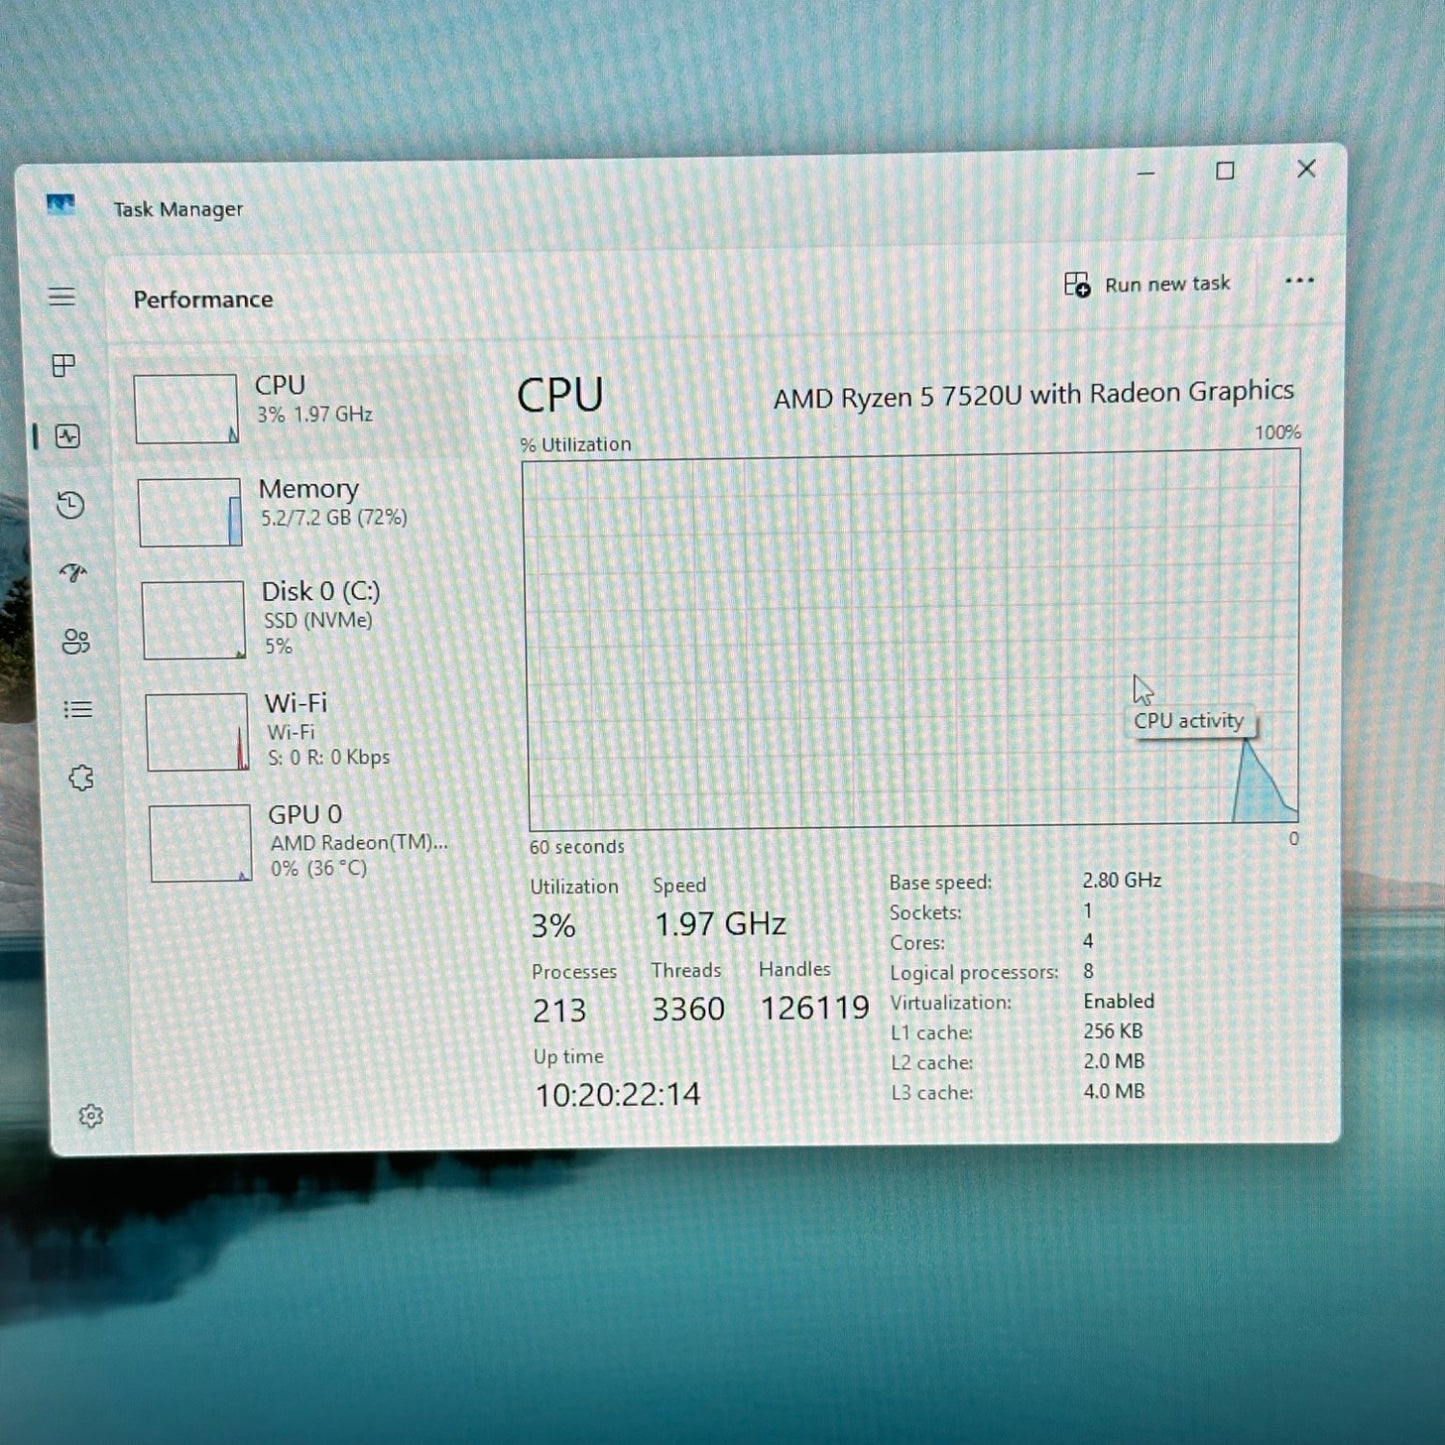Screen dimensions: 1445x1445
Task: Click the L1 cache value 256 KB
Action: click(1113, 1031)
